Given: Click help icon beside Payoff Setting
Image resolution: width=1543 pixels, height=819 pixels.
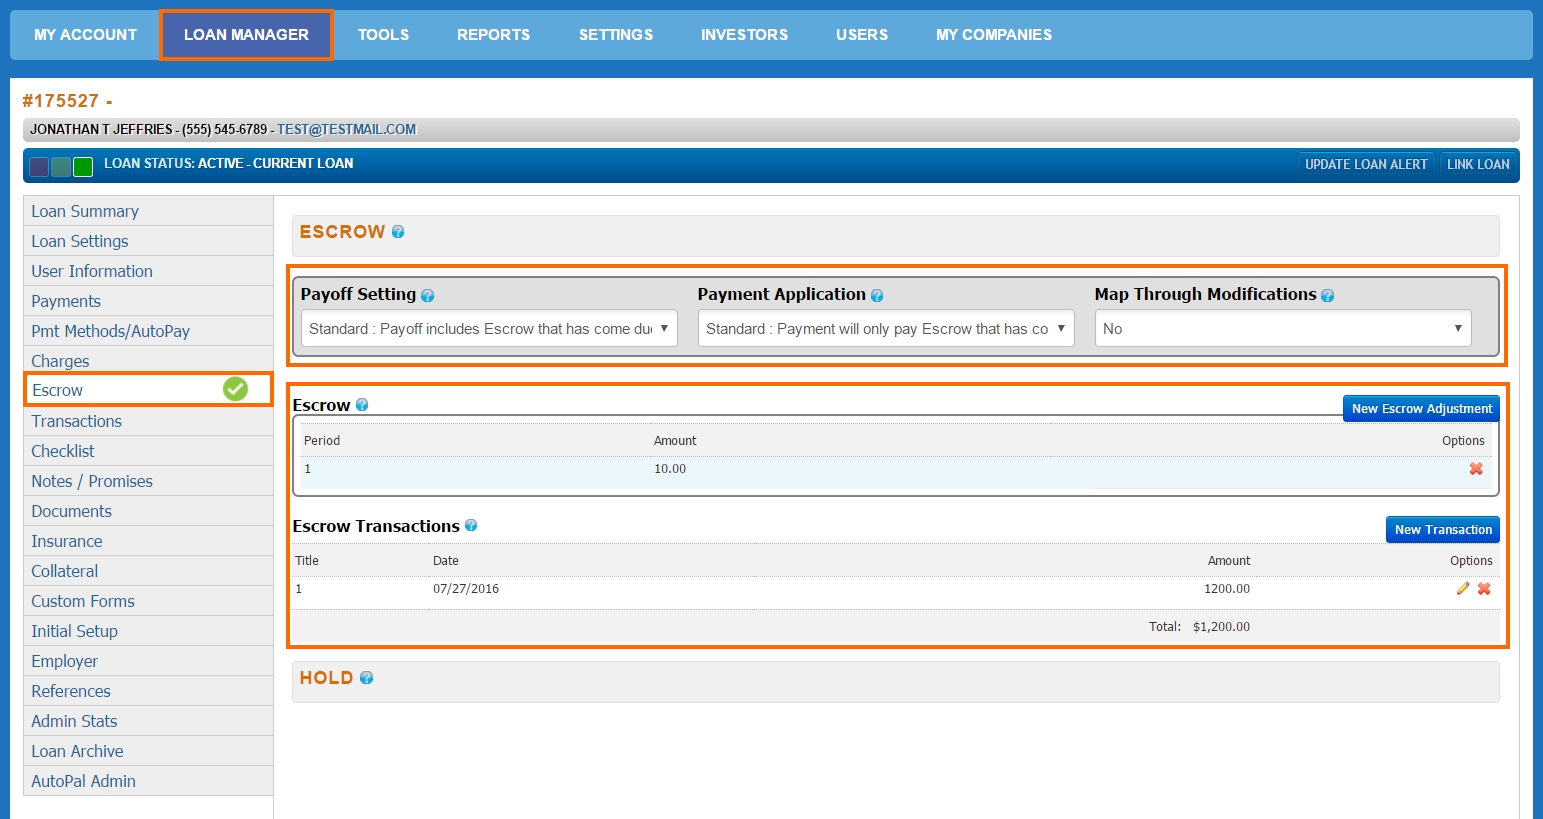Looking at the screenshot, I should click(428, 296).
